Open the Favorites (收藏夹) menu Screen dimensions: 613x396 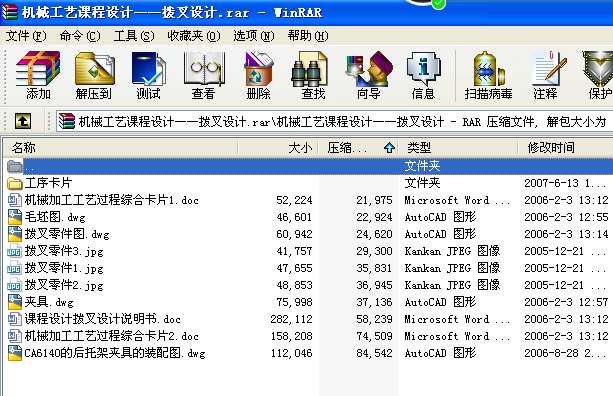click(194, 36)
